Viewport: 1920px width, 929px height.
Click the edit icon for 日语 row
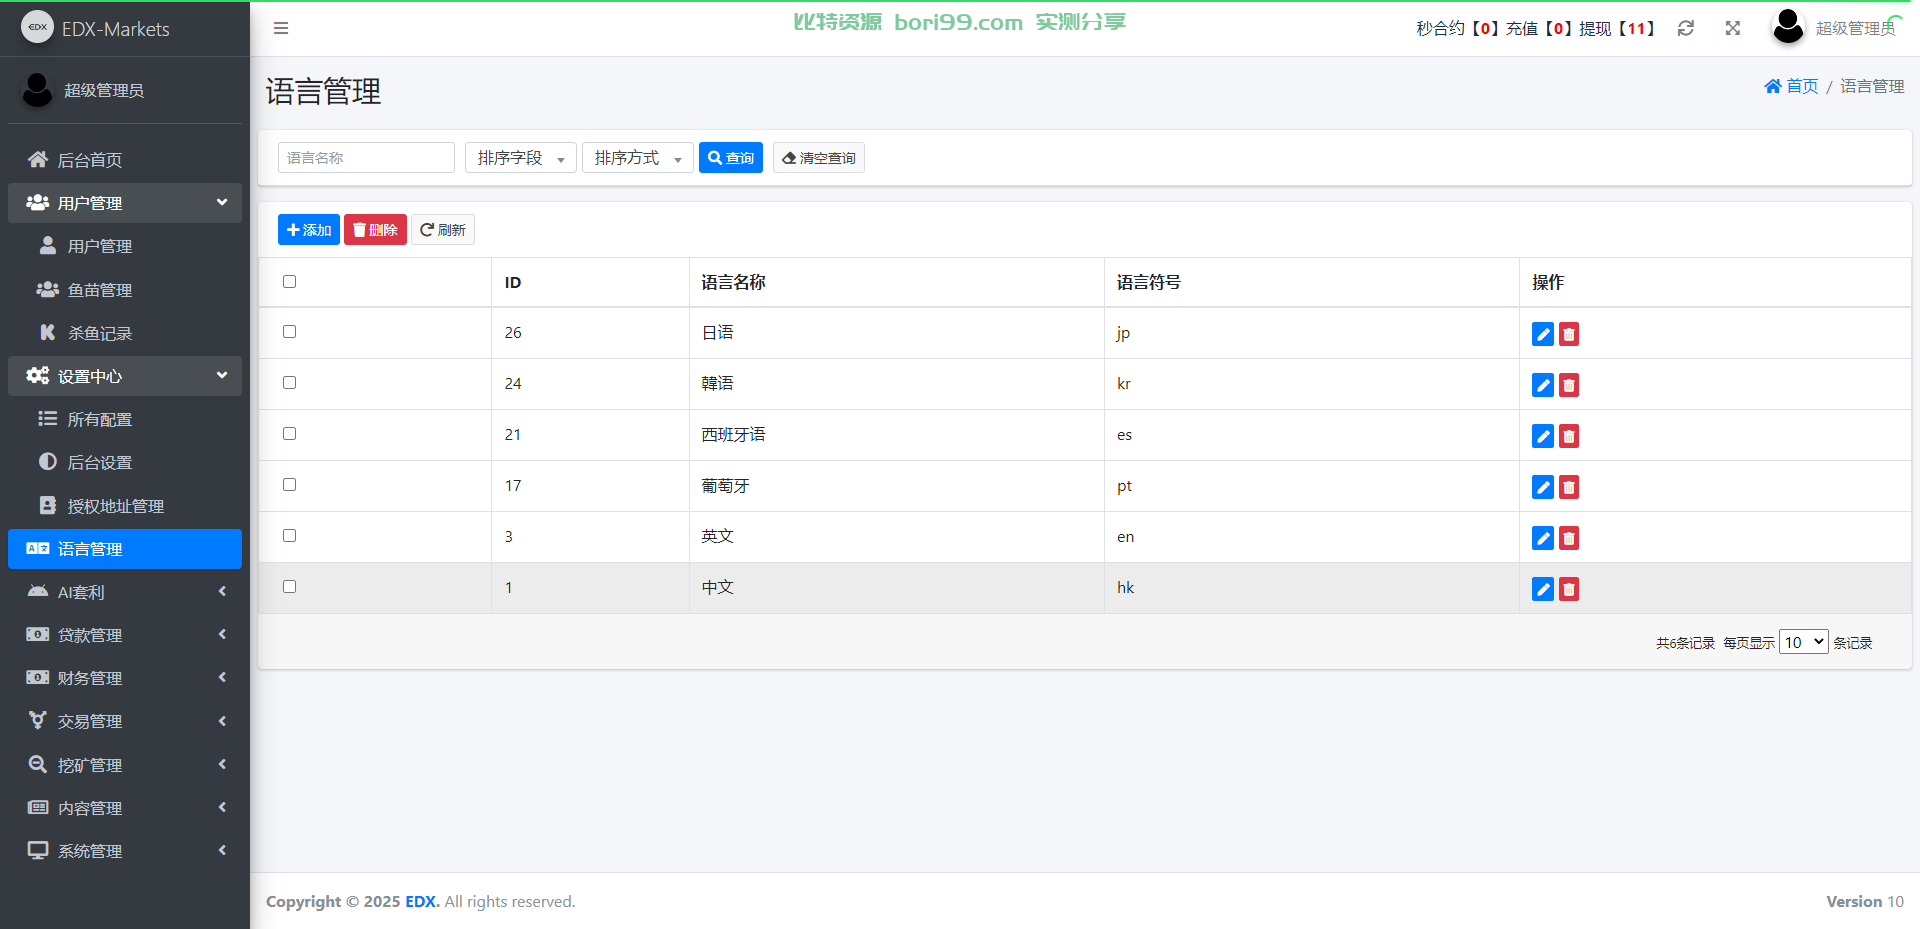(x=1543, y=334)
